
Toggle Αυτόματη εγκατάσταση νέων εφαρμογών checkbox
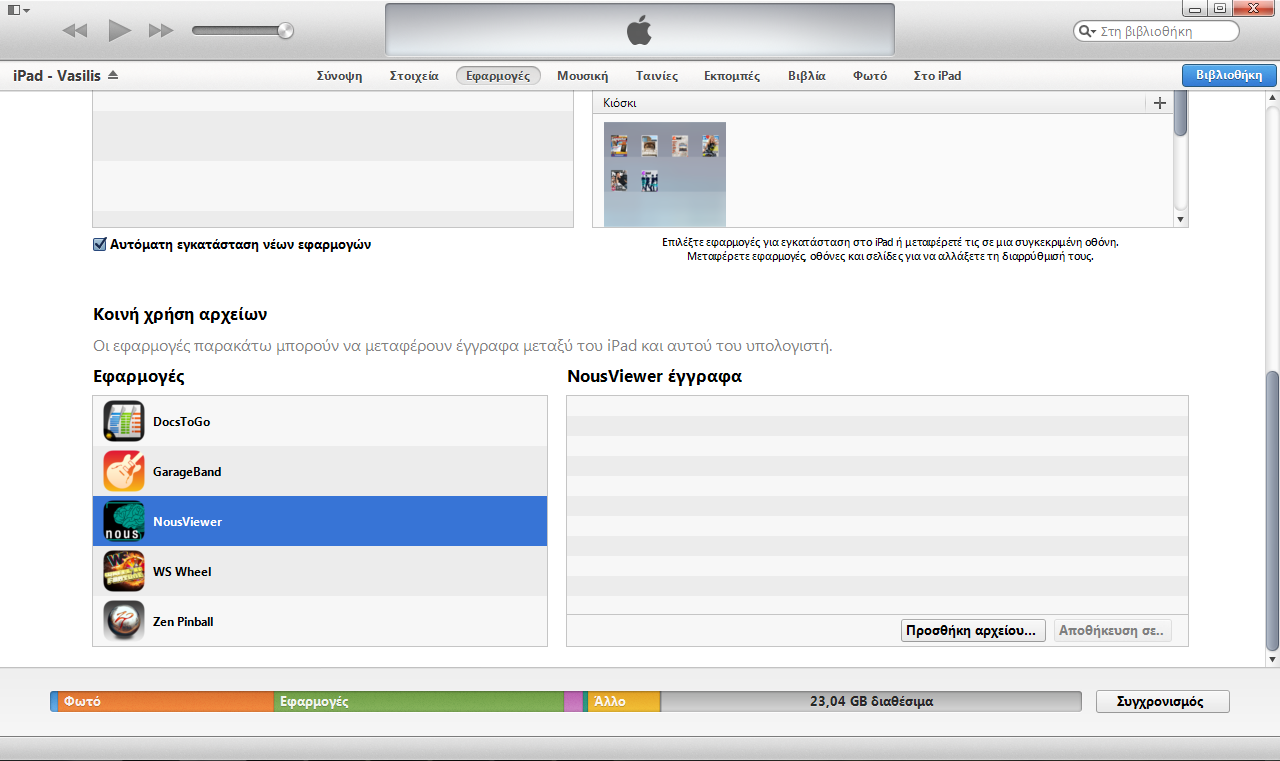coord(99,244)
